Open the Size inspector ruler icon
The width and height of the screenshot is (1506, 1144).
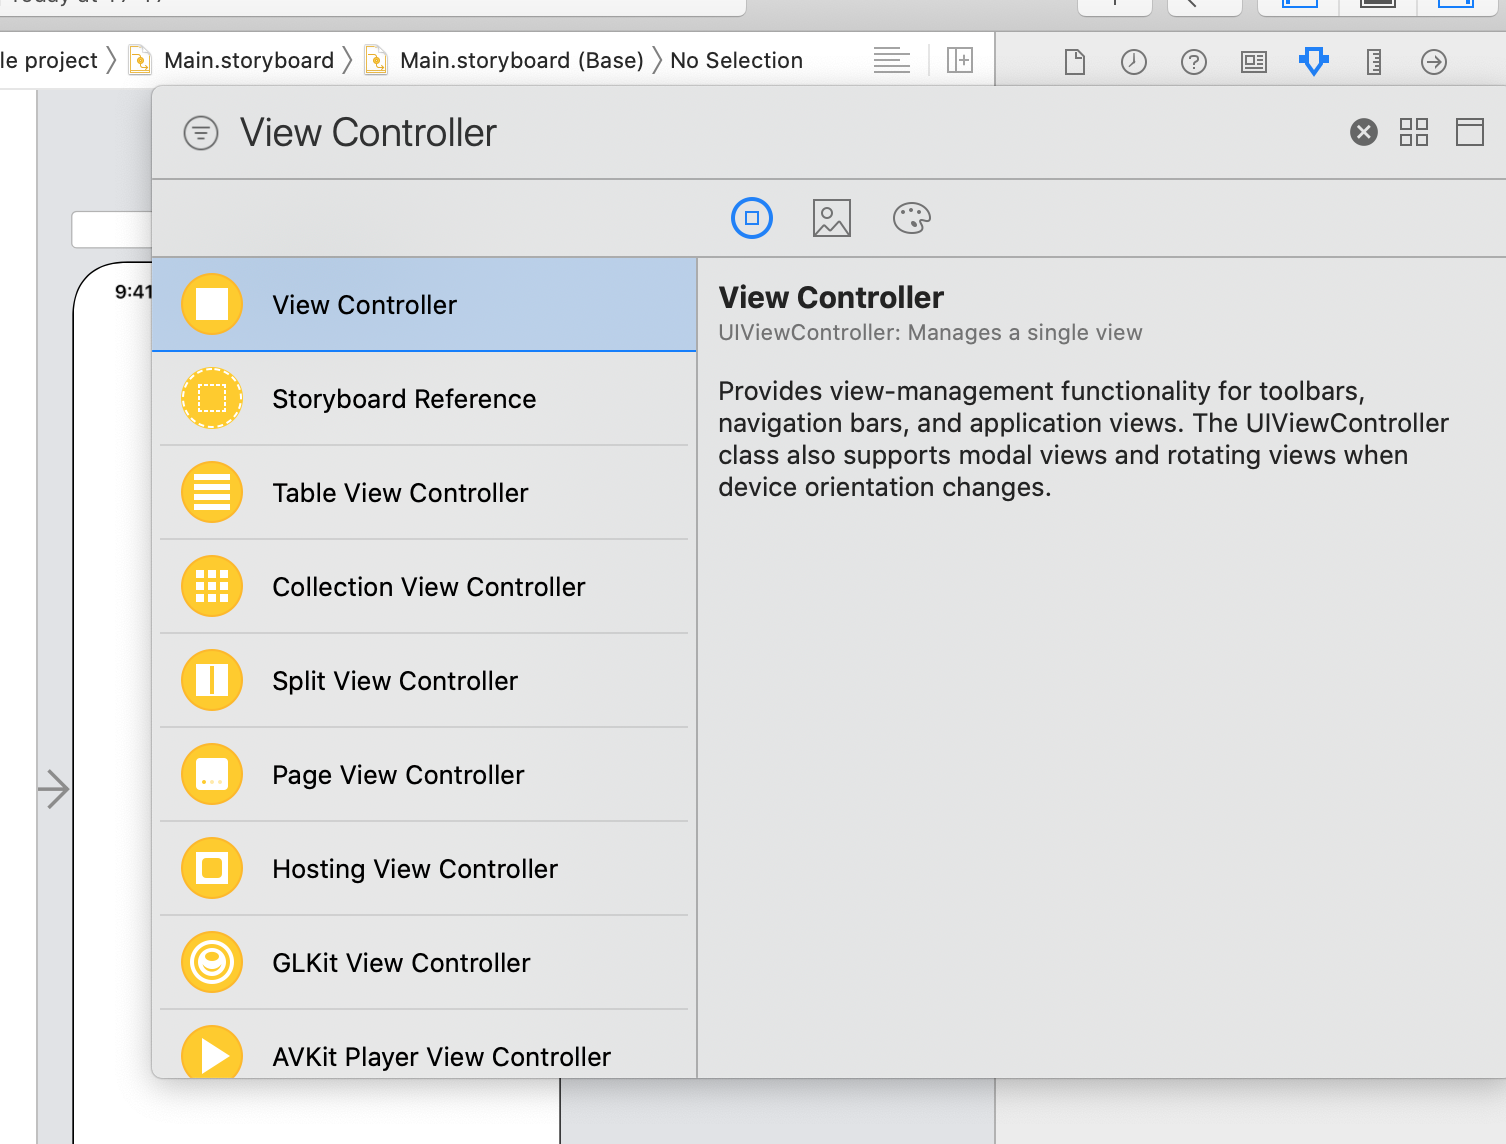coord(1373,61)
